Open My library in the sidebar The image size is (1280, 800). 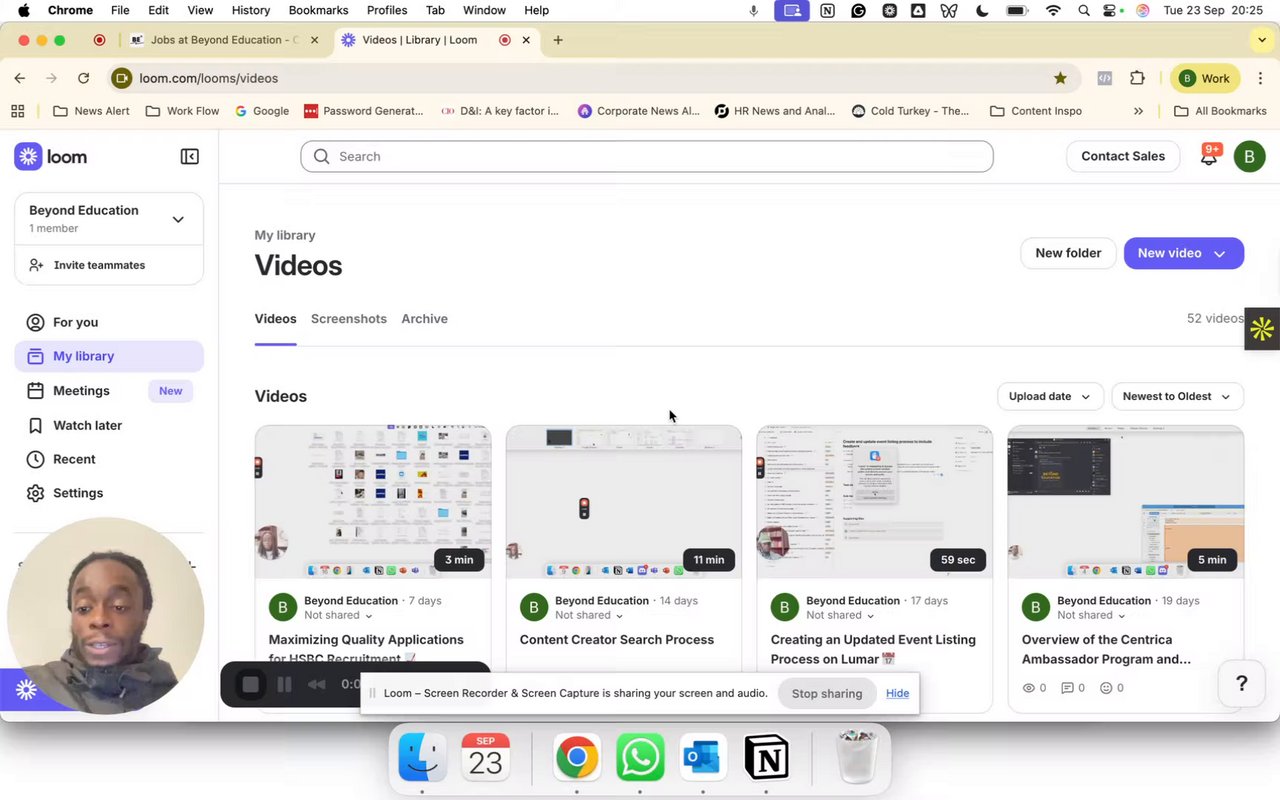tap(109, 356)
